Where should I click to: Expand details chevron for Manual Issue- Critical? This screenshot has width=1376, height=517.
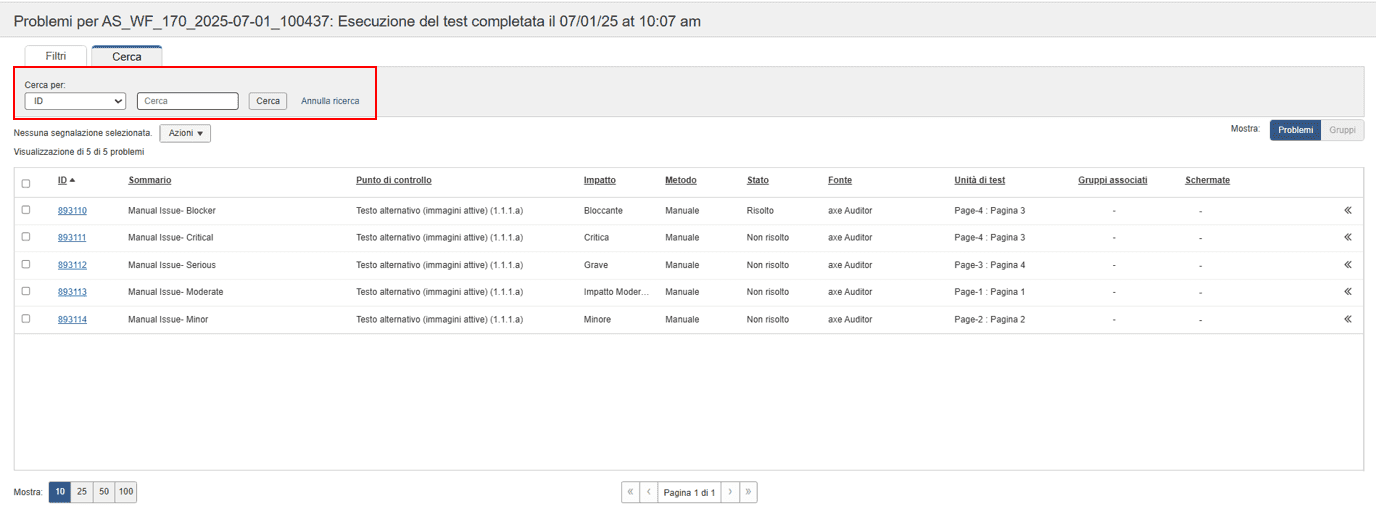point(1347,238)
